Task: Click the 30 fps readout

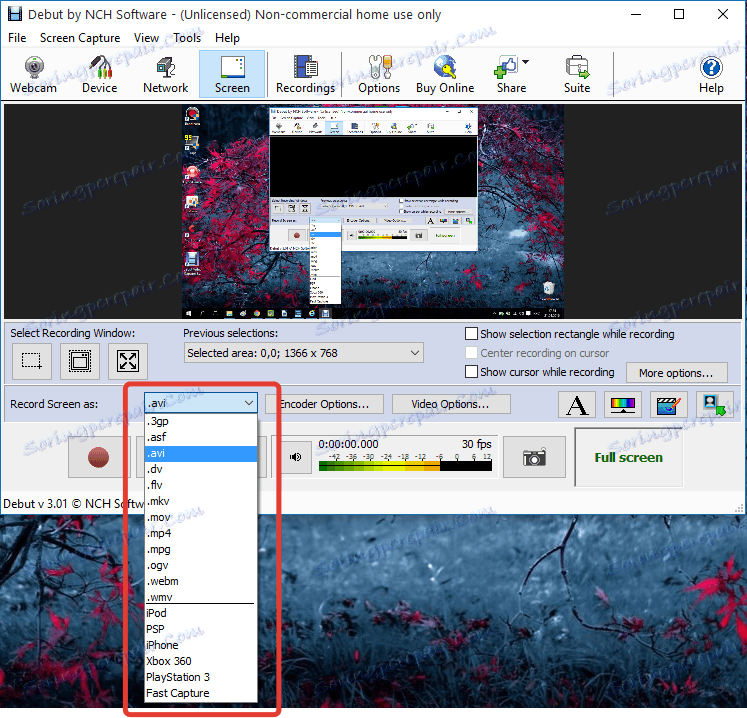Action: point(476,444)
